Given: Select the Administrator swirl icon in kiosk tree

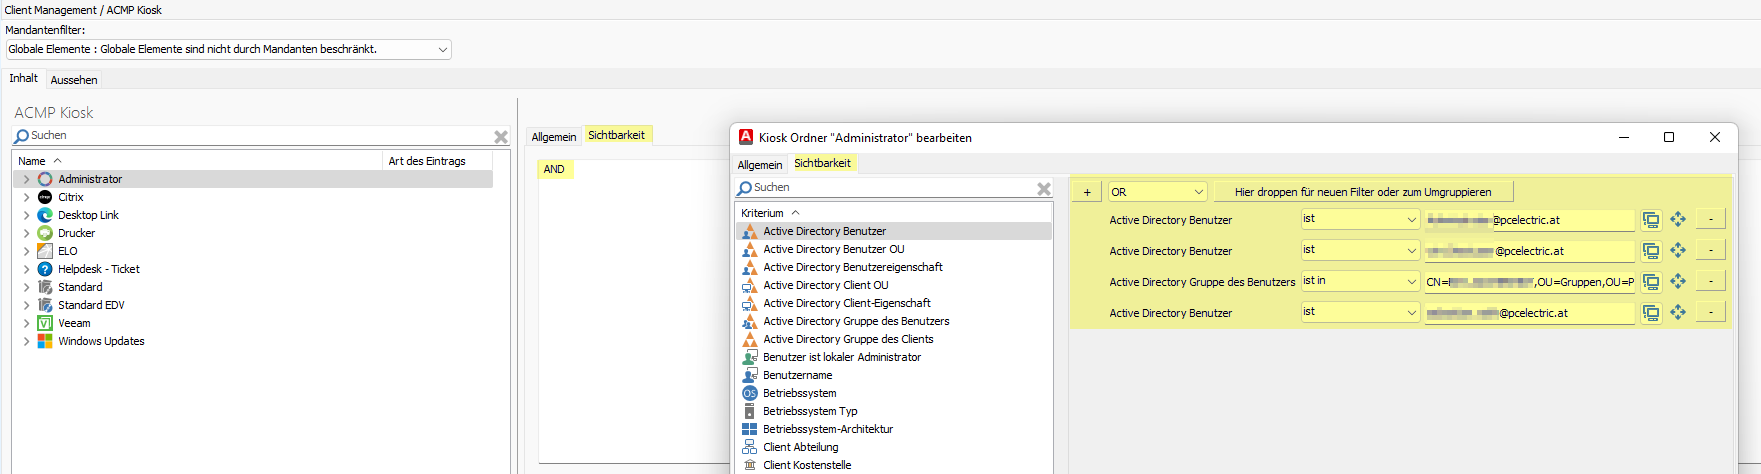Looking at the screenshot, I should 45,179.
